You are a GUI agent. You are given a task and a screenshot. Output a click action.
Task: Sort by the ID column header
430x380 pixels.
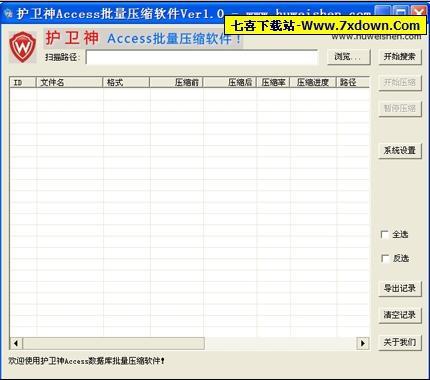[23, 82]
